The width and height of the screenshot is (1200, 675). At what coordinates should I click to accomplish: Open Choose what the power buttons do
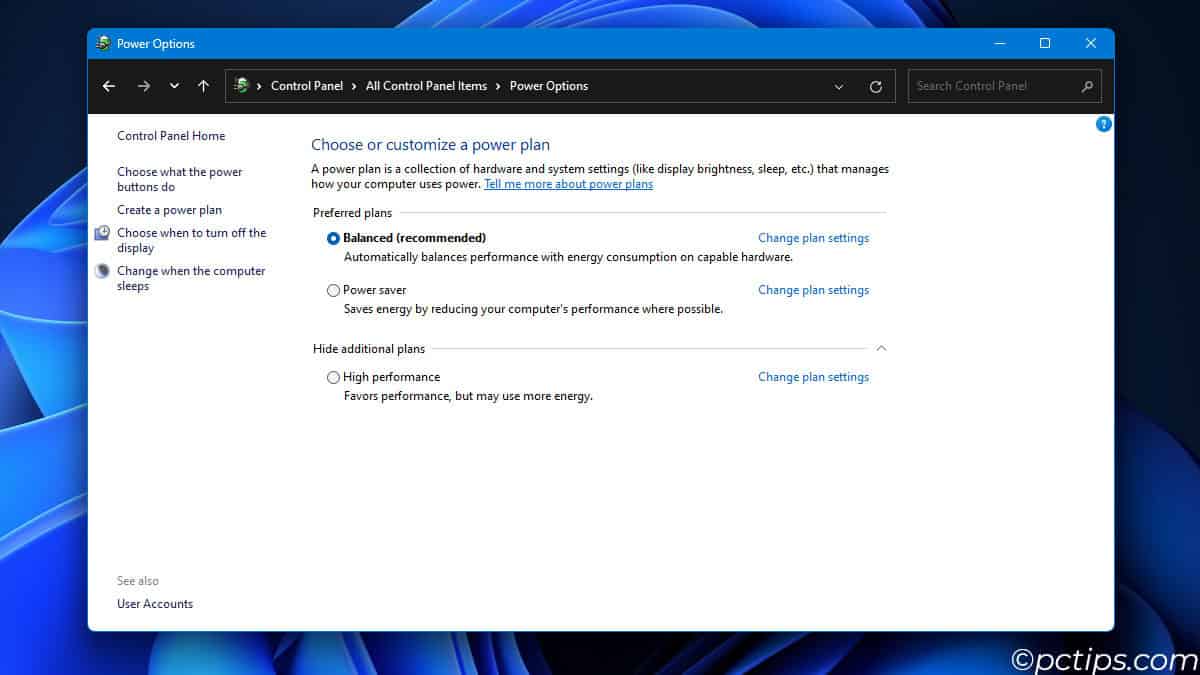pyautogui.click(x=180, y=179)
